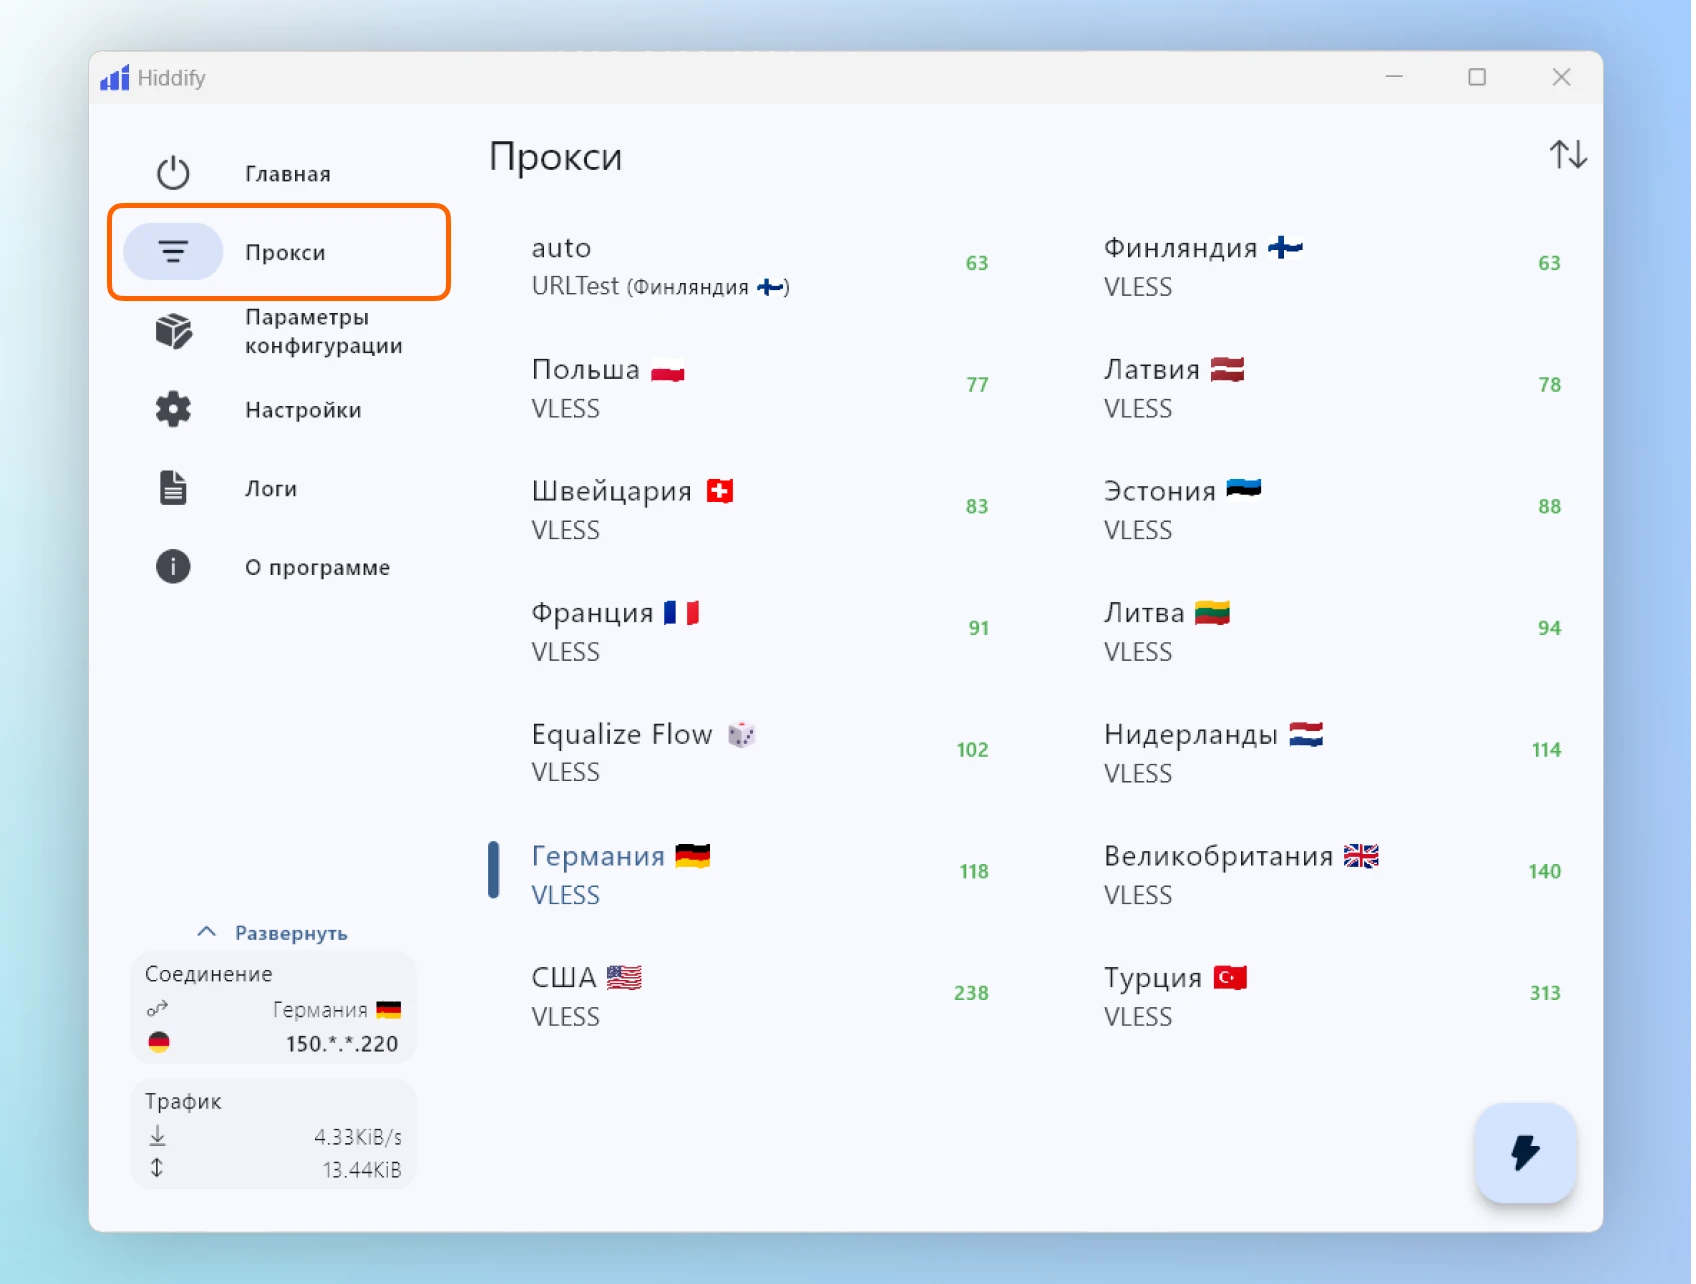Viewport: 1696px width, 1284px height.
Task: Click the sort arrows icon in header
Action: (1567, 155)
